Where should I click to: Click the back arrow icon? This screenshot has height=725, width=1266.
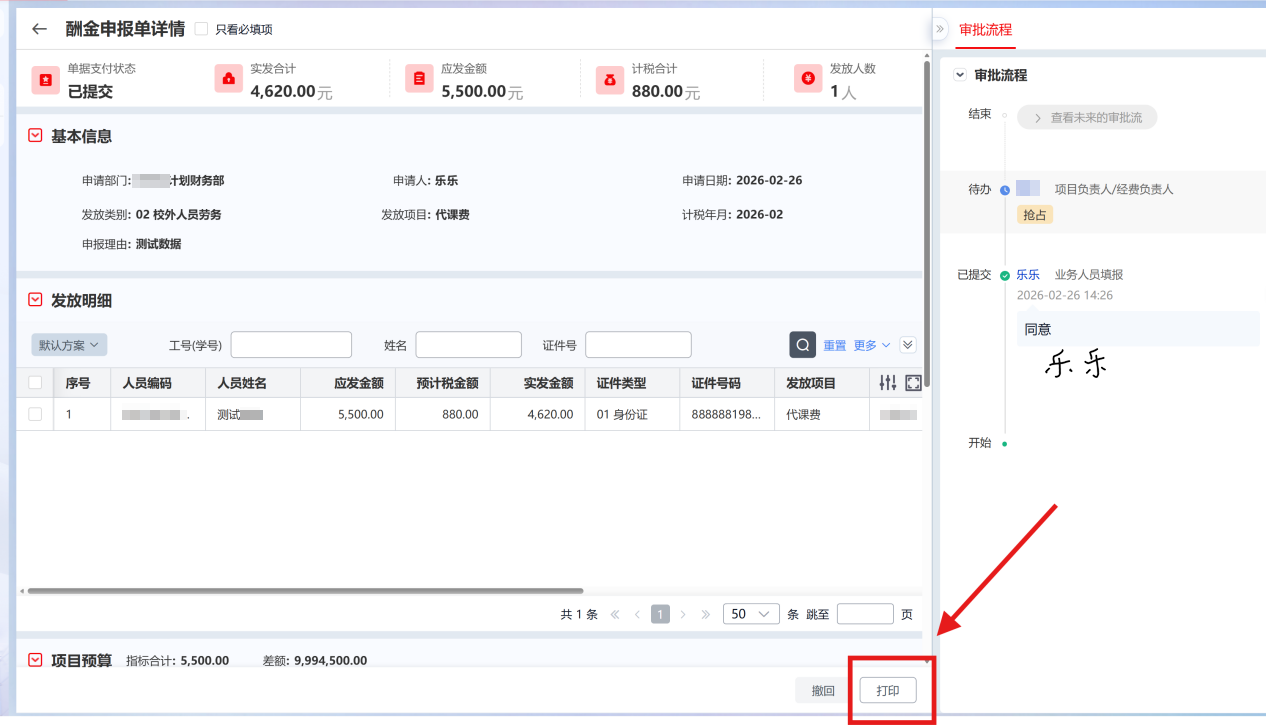click(39, 29)
